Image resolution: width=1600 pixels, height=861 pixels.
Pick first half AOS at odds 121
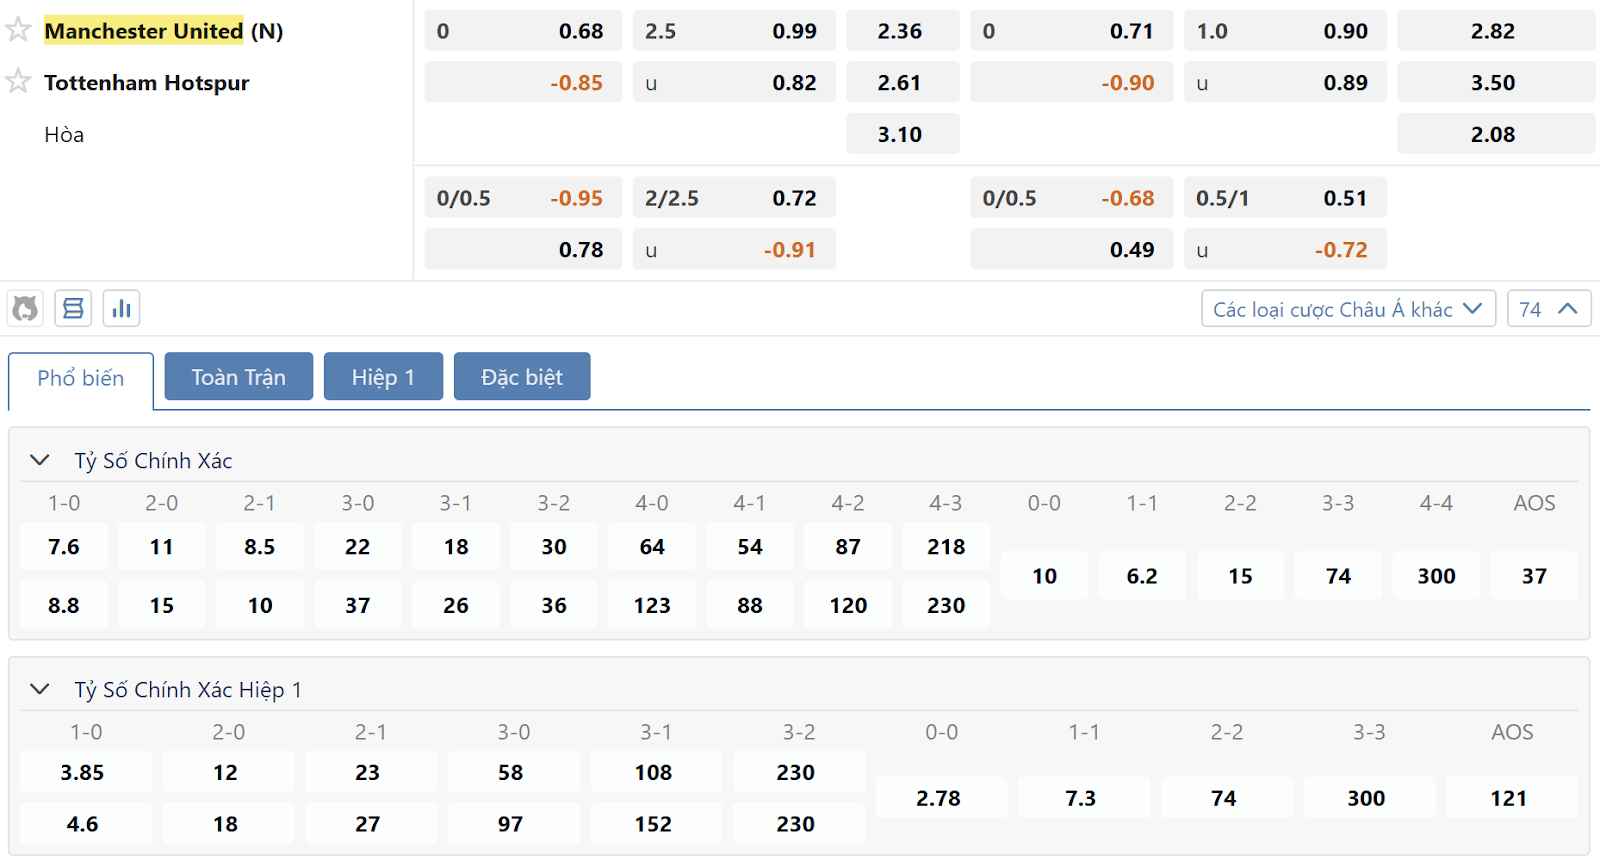[x=1512, y=798]
